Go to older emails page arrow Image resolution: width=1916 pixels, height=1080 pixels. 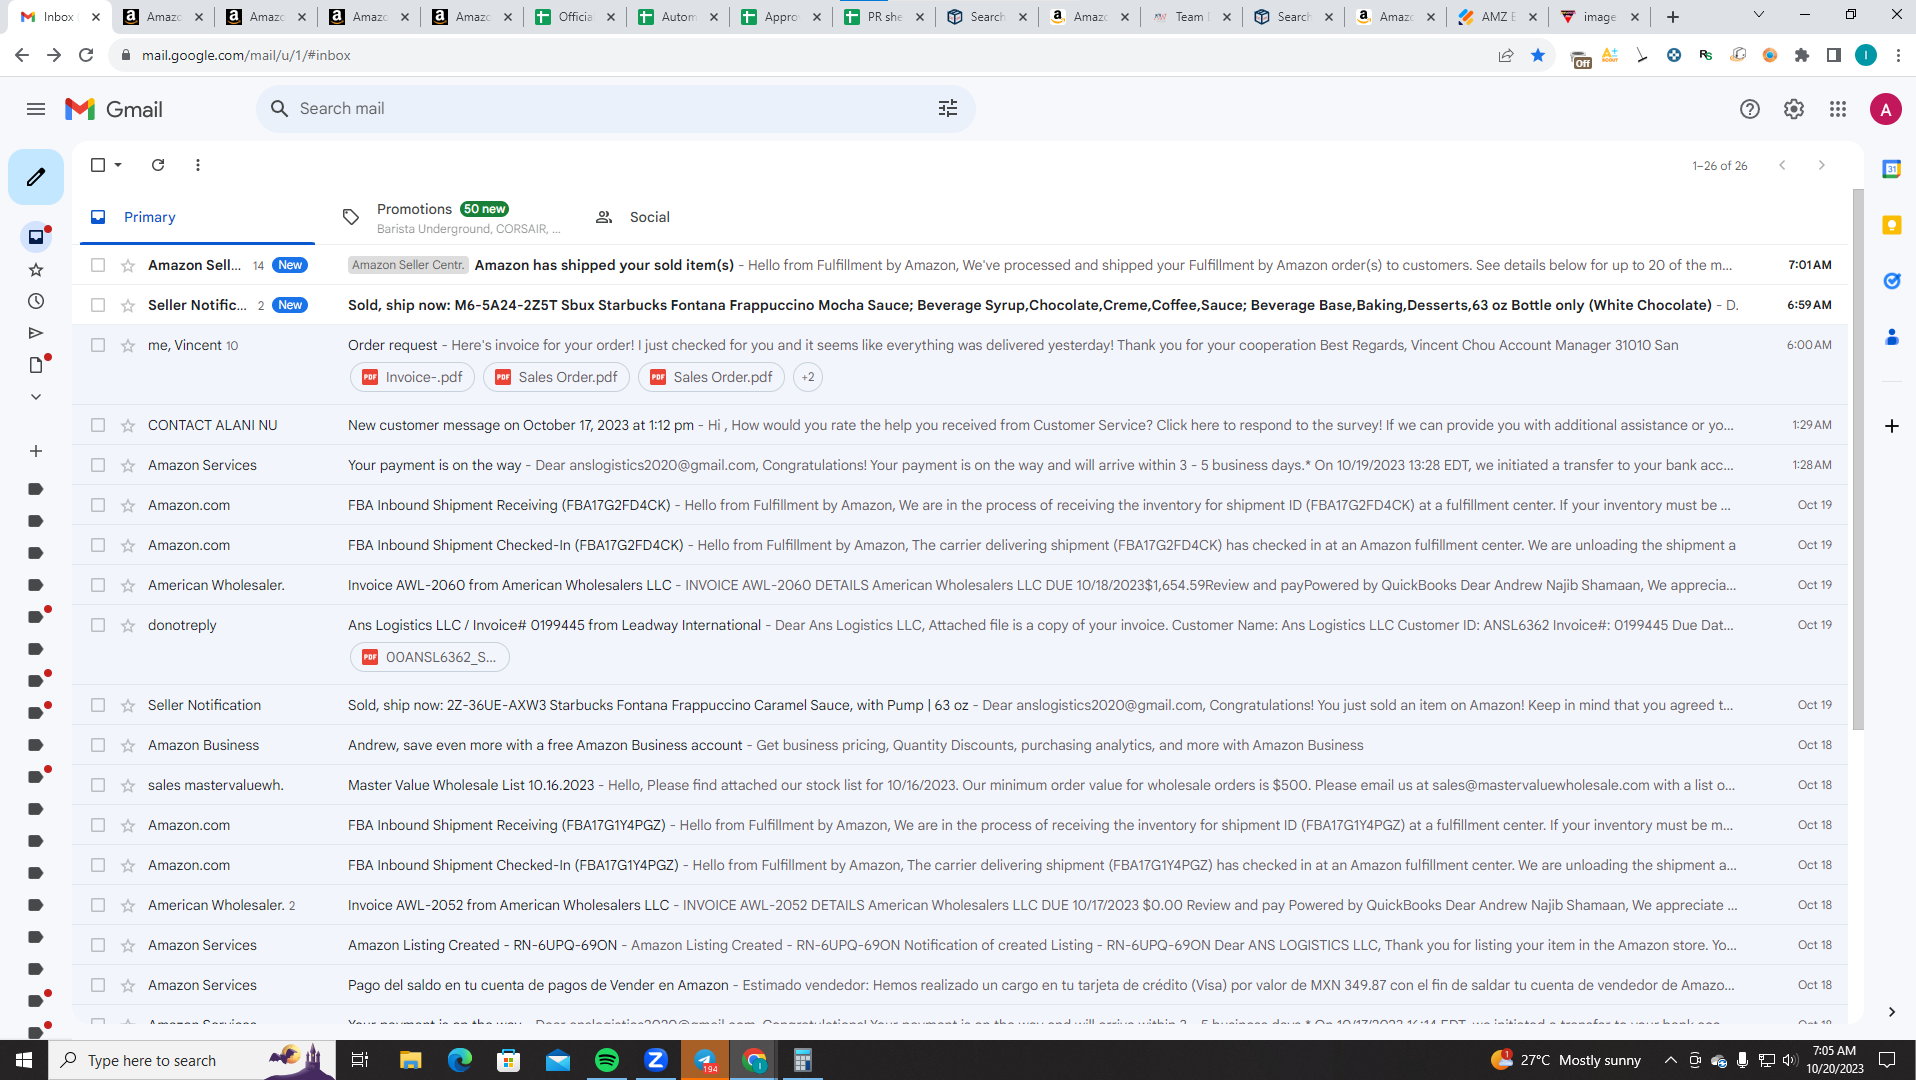(1822, 165)
